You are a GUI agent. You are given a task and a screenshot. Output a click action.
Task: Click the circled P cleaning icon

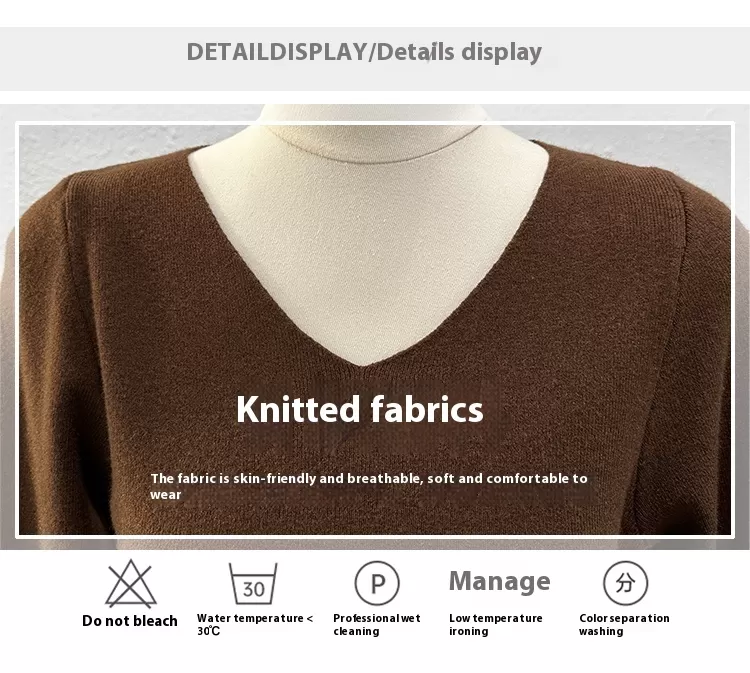[377, 583]
